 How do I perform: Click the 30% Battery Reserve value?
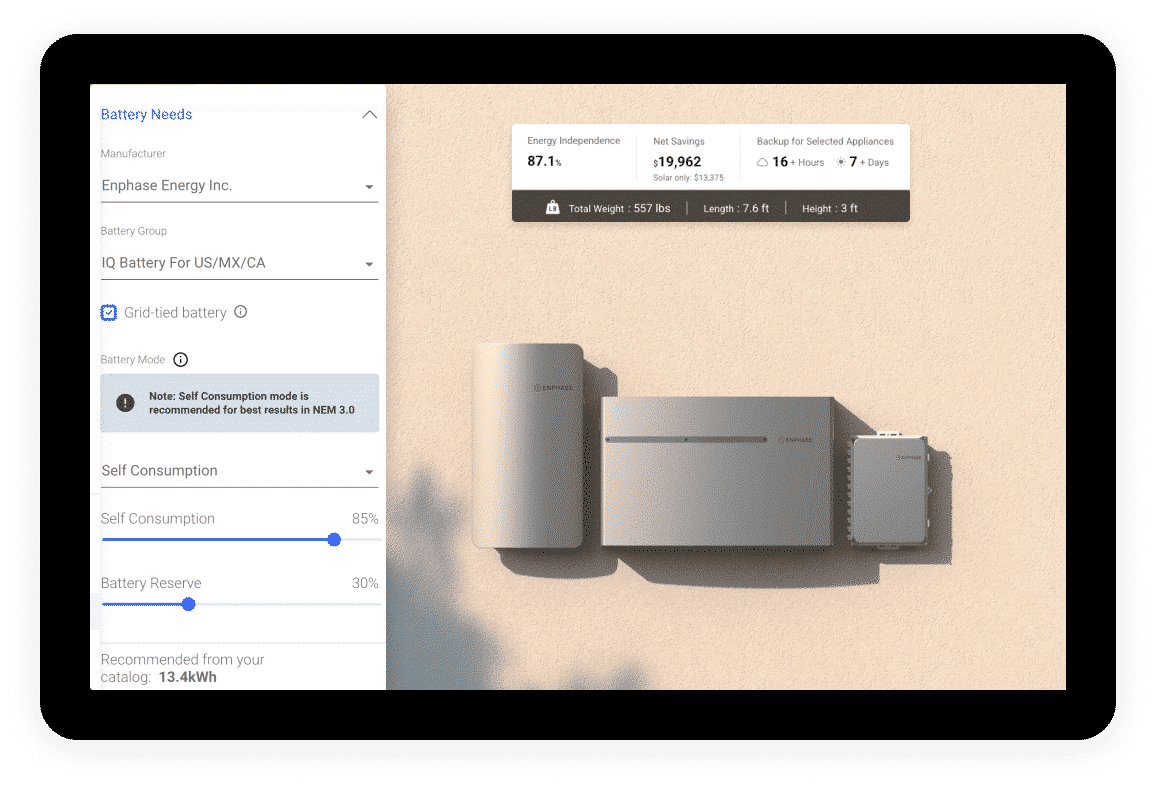click(365, 583)
